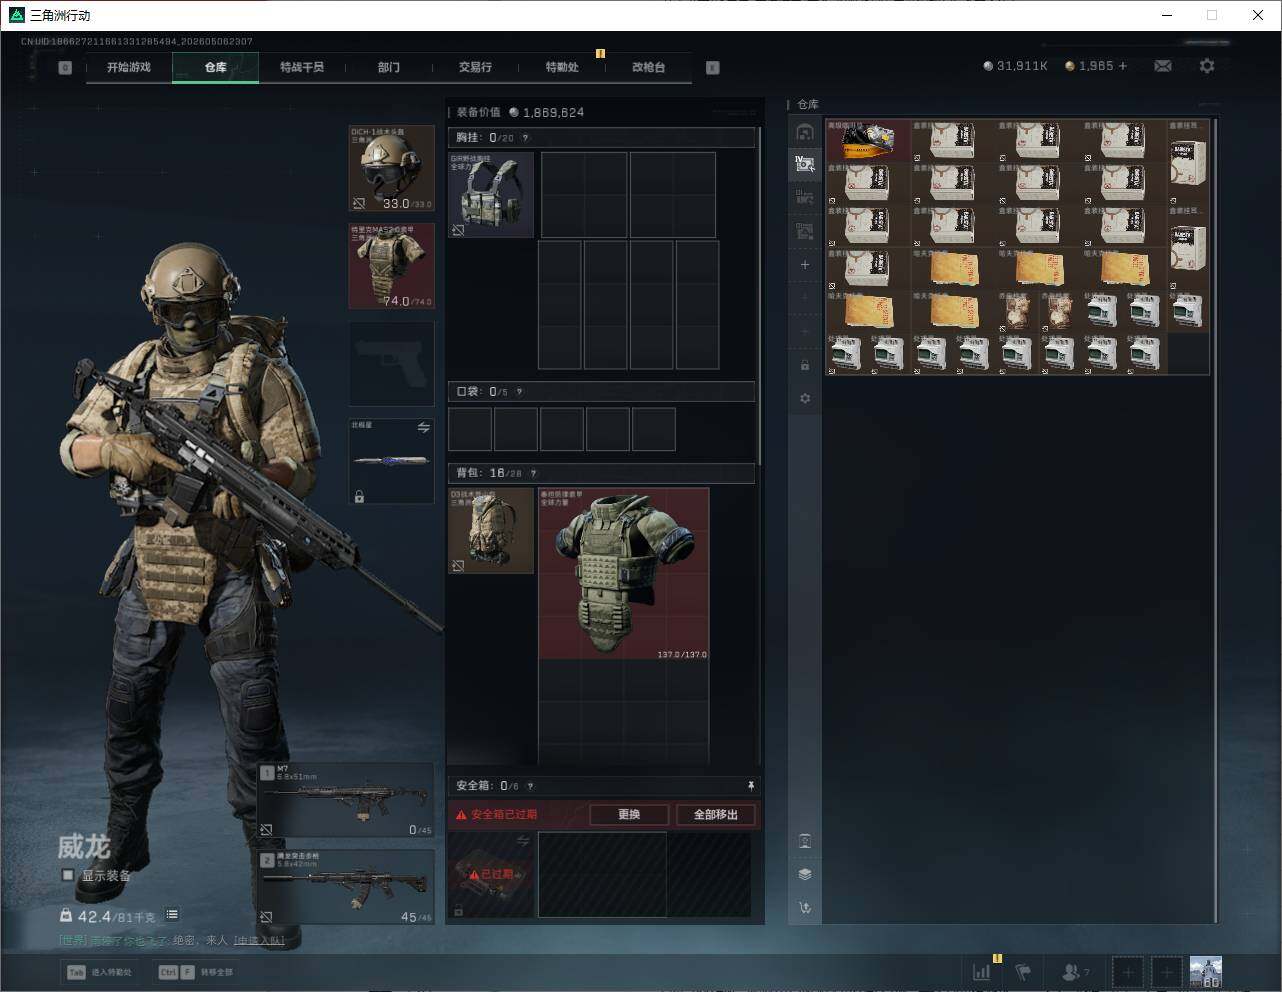Image resolution: width=1282 pixels, height=992 pixels.
Task: Click the 更换 button
Action: tap(629, 815)
